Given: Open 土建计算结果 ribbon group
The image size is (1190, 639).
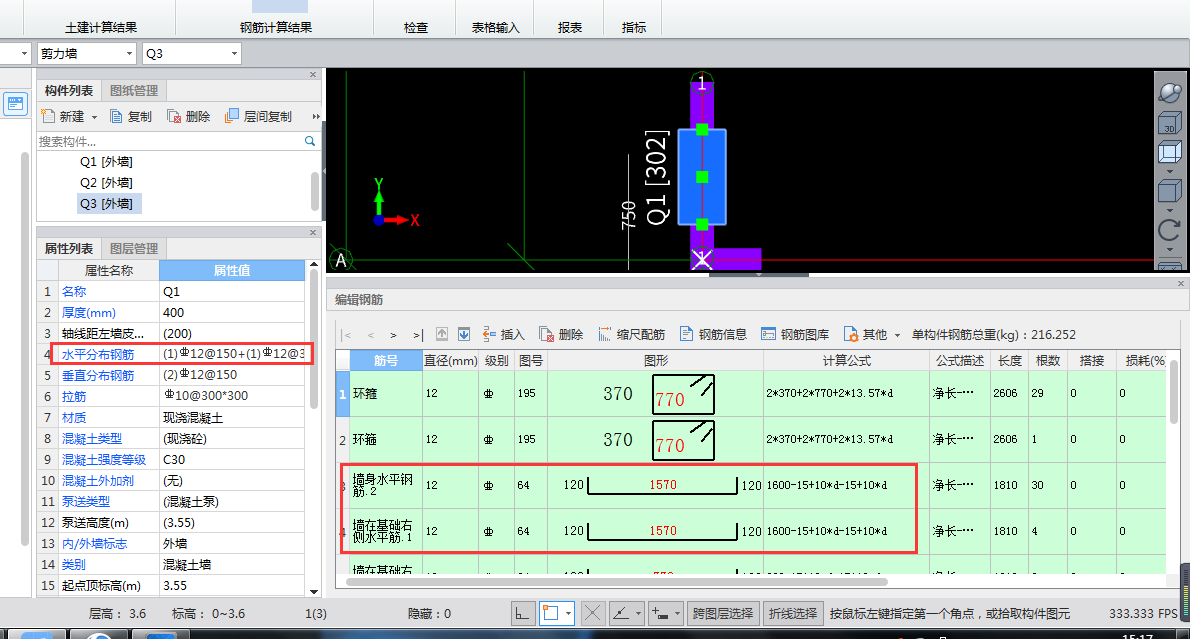Looking at the screenshot, I should 101,27.
